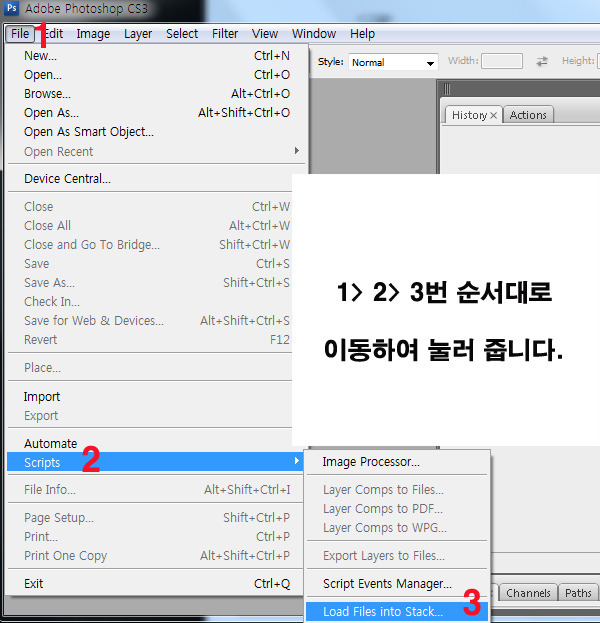Click Layer Comps to Files...
600x623 pixels.
pyautogui.click(x=397, y=490)
